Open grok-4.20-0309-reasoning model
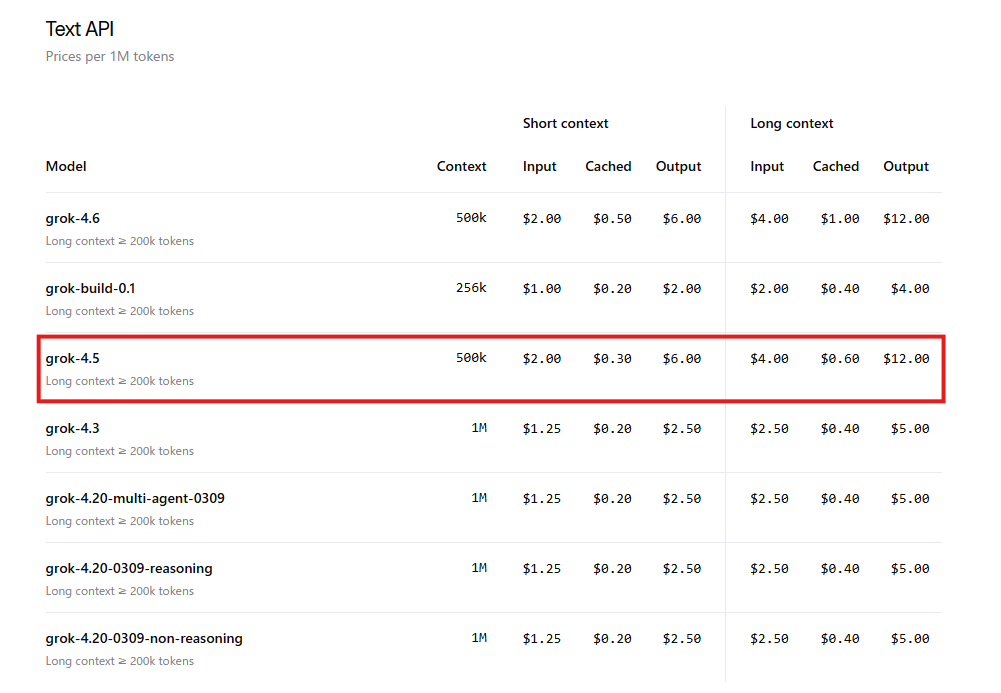Image resolution: width=1001 pixels, height=693 pixels. [x=129, y=569]
